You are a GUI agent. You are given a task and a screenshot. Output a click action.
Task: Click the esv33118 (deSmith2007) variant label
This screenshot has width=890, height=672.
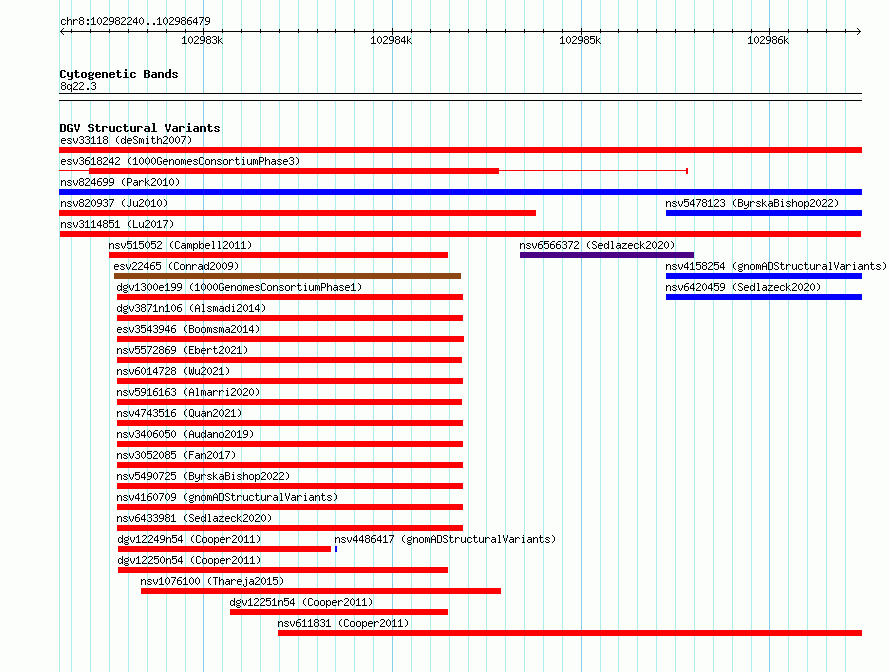pyautogui.click(x=126, y=140)
